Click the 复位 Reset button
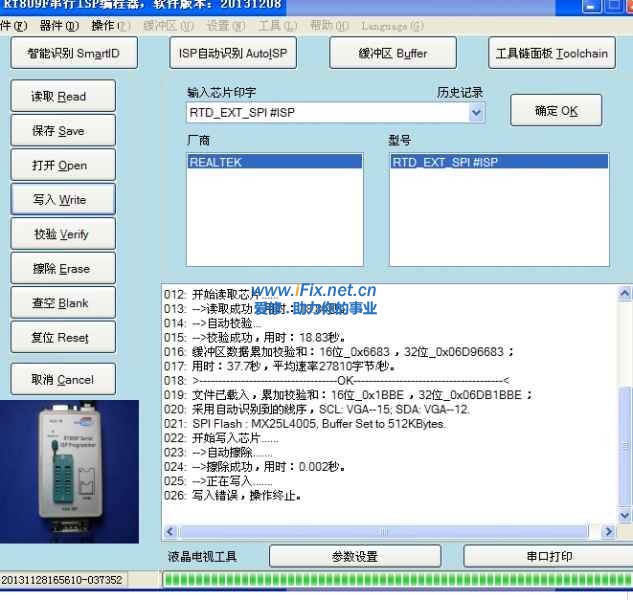Viewport: 633px width, 600px height. coord(63,337)
